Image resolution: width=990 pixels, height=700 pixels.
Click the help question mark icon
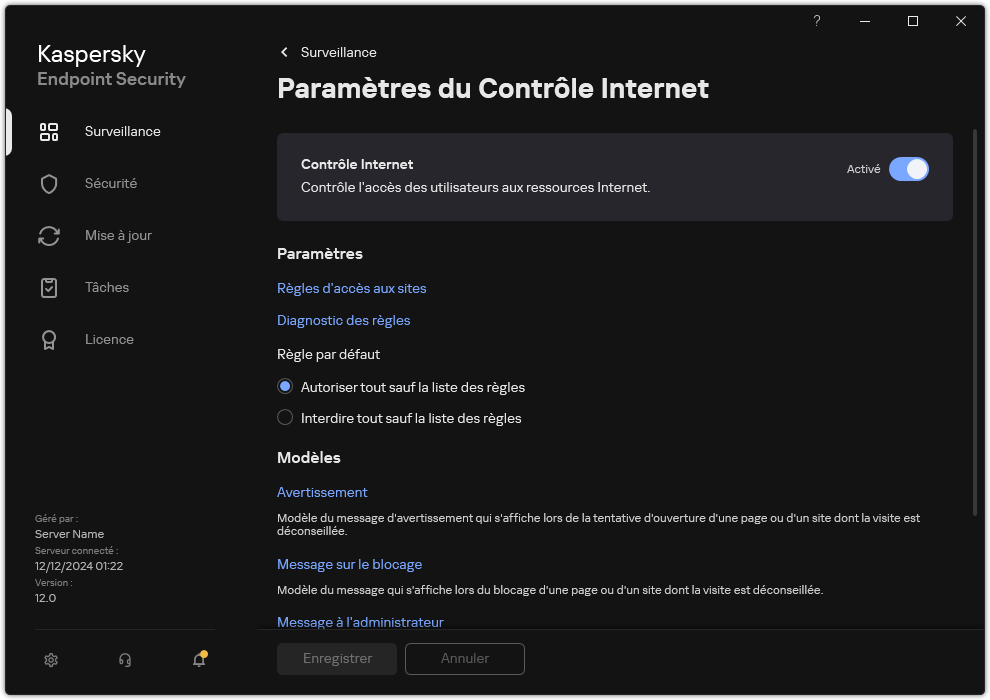[816, 21]
